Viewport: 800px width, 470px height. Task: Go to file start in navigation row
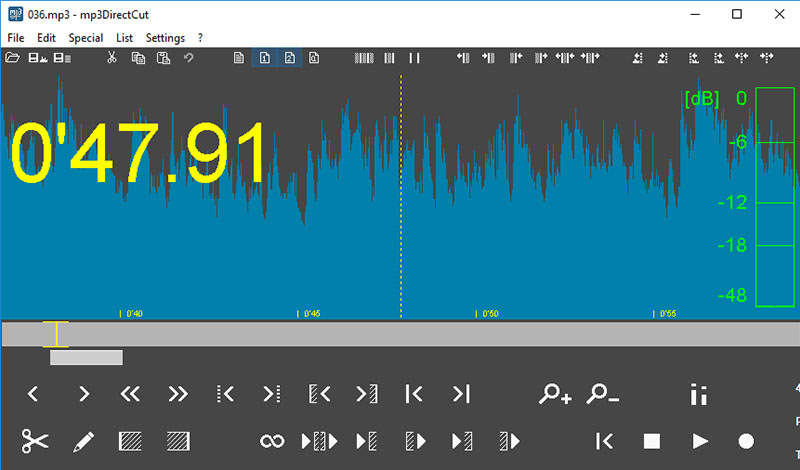pyautogui.click(x=414, y=393)
